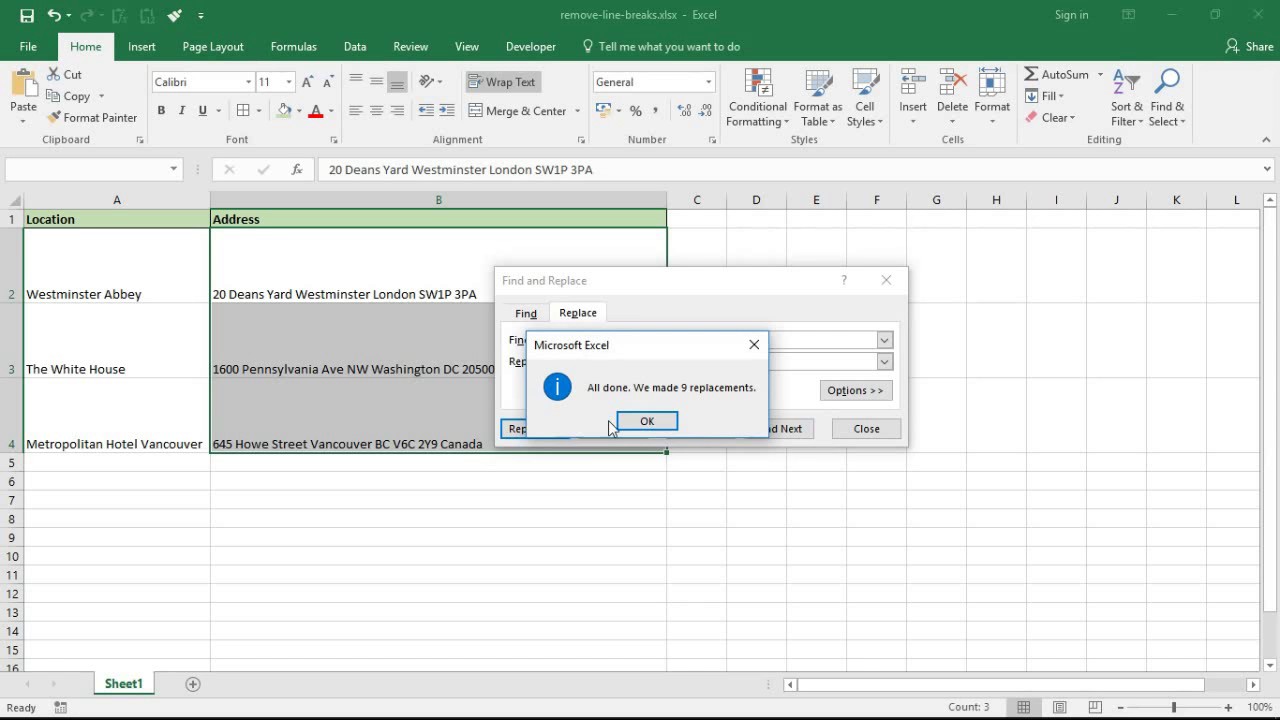Viewport: 1280px width, 720px height.
Task: Apply align left to the cells
Action: pos(356,111)
